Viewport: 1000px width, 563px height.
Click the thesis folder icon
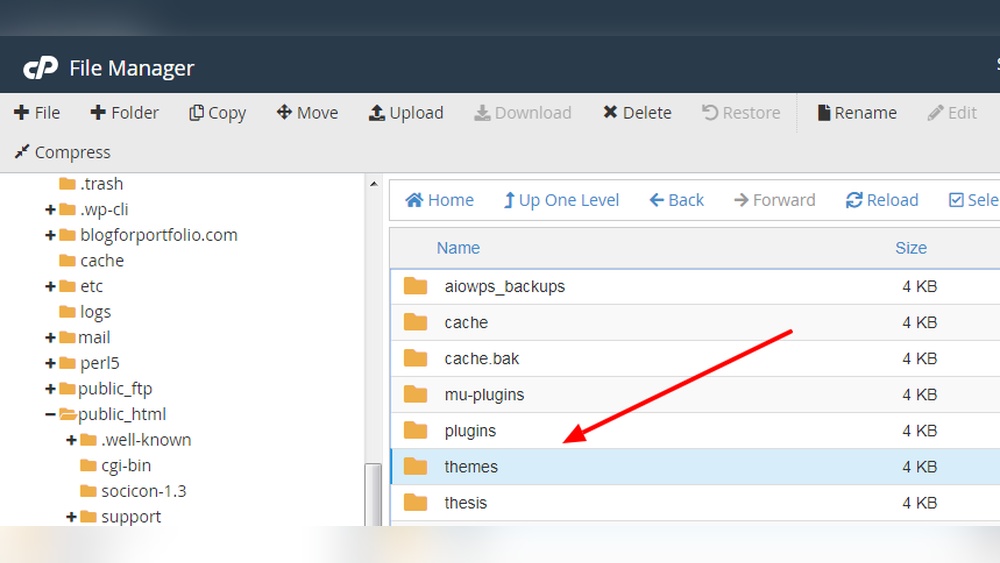[x=415, y=502]
